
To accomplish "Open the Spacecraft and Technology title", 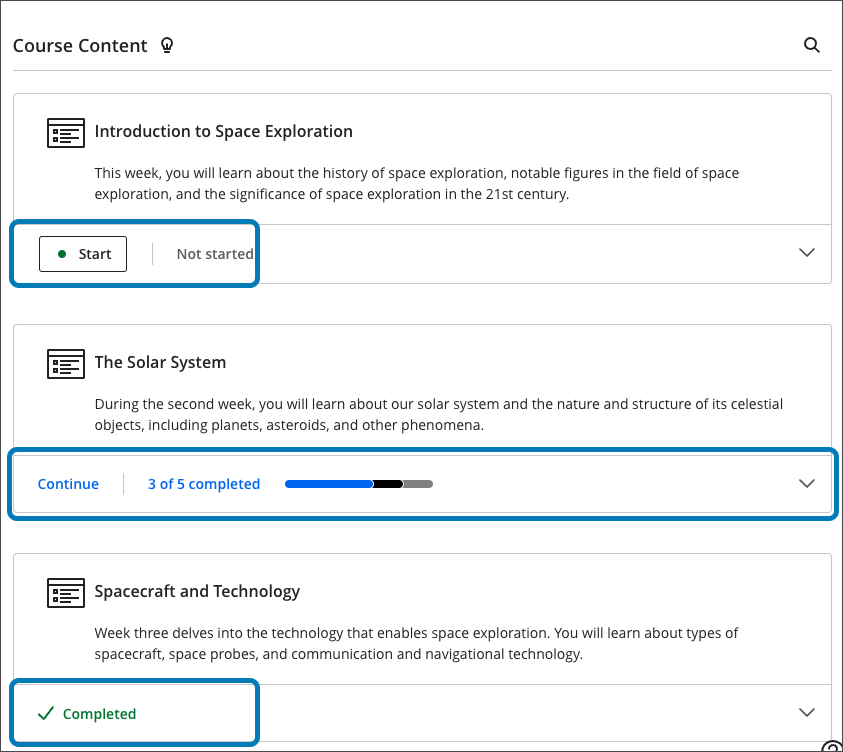I will 197,591.
